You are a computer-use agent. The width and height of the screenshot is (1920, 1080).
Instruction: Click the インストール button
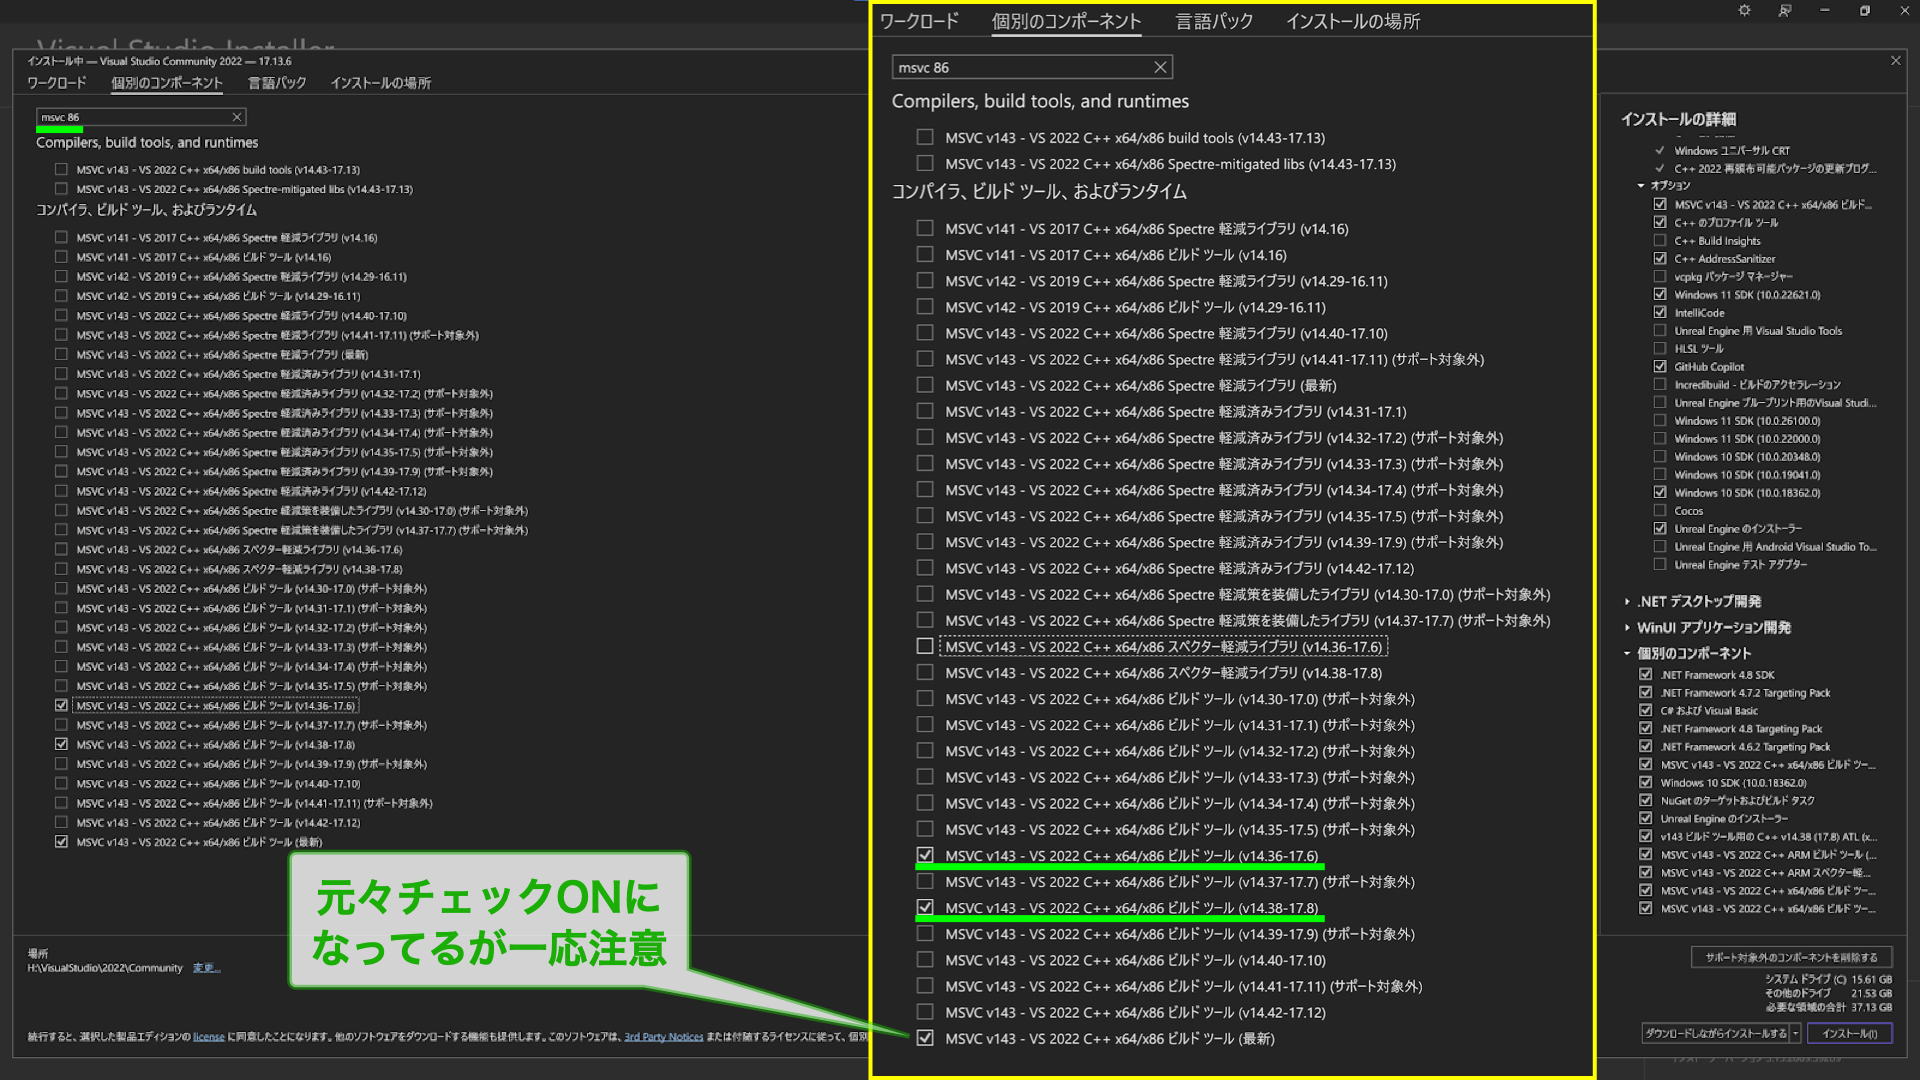[1849, 1033]
